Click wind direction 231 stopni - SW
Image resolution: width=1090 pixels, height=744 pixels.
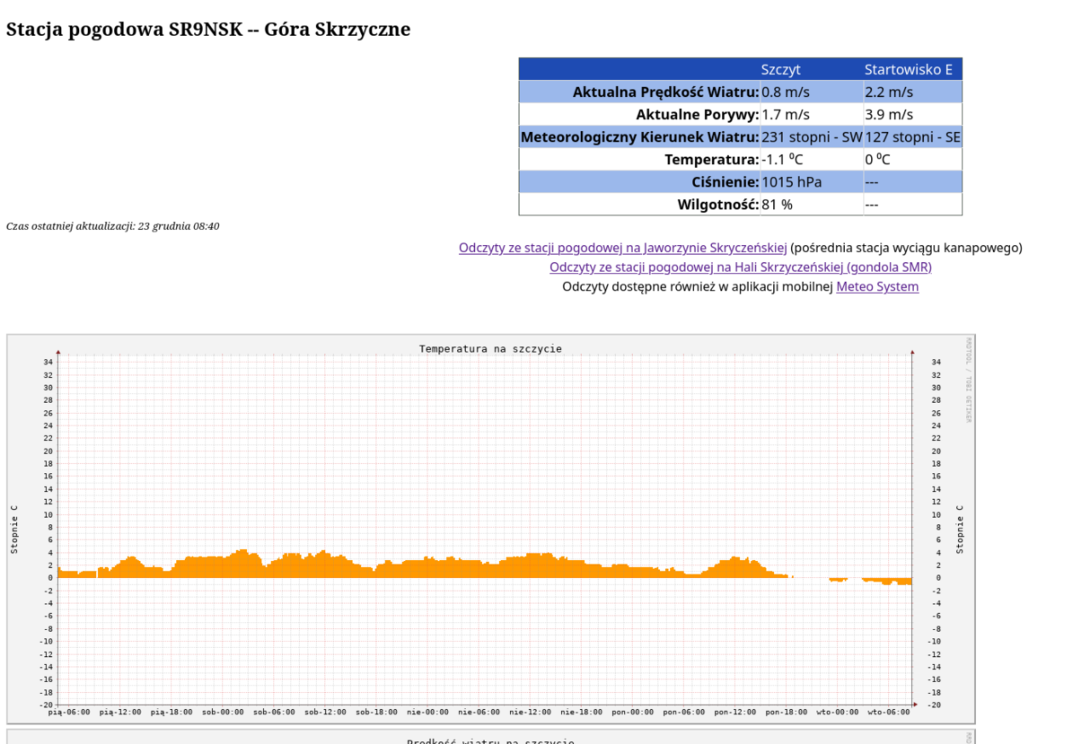[x=812, y=137]
